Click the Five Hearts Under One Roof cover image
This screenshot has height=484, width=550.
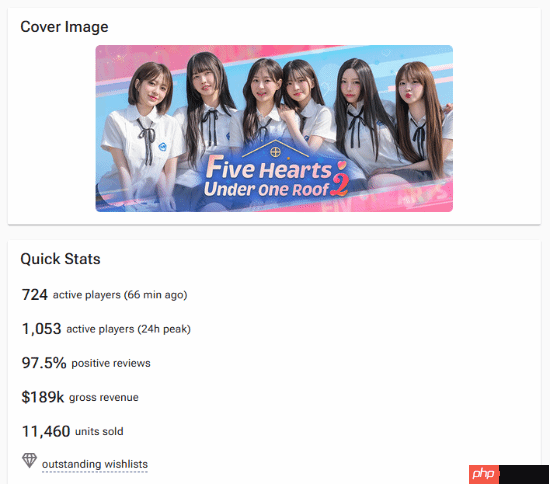pyautogui.click(x=274, y=128)
